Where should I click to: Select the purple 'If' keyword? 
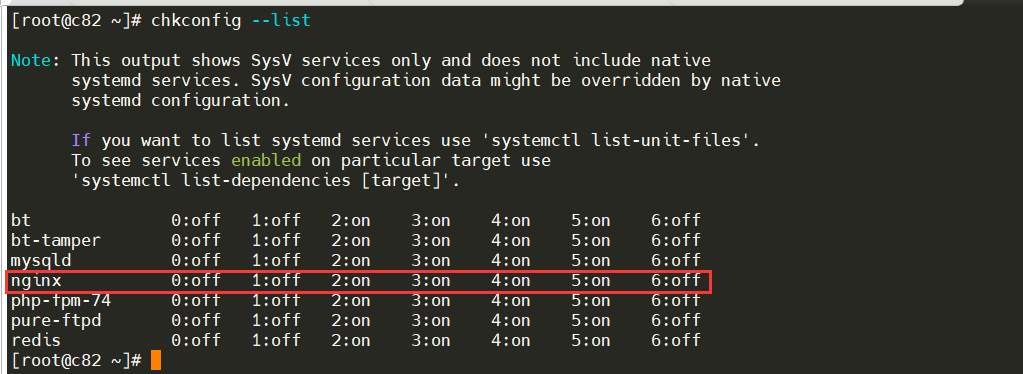click(x=81, y=140)
